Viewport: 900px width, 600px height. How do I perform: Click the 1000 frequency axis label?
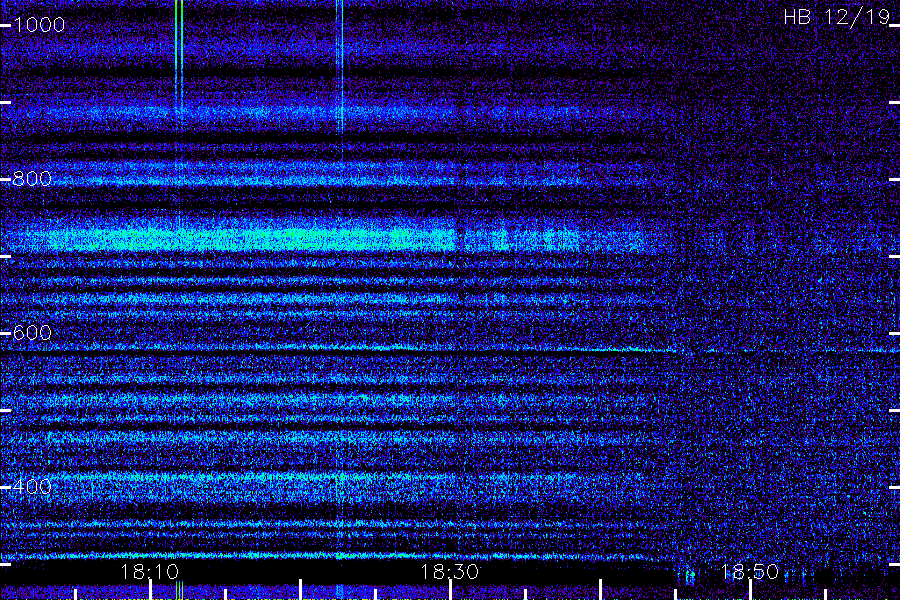(x=39, y=25)
